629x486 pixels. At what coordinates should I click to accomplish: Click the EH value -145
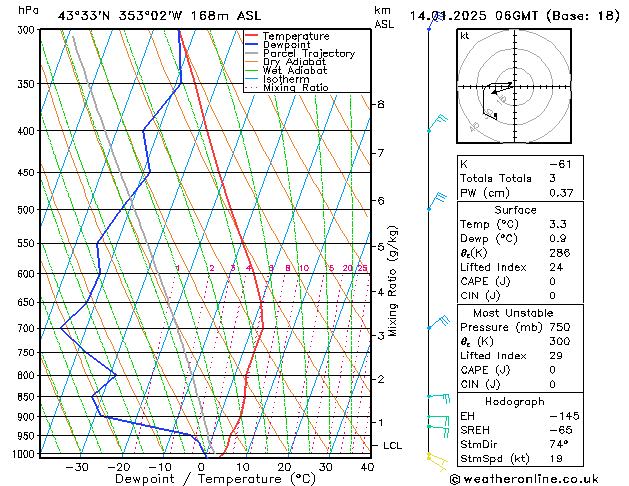tap(564, 416)
